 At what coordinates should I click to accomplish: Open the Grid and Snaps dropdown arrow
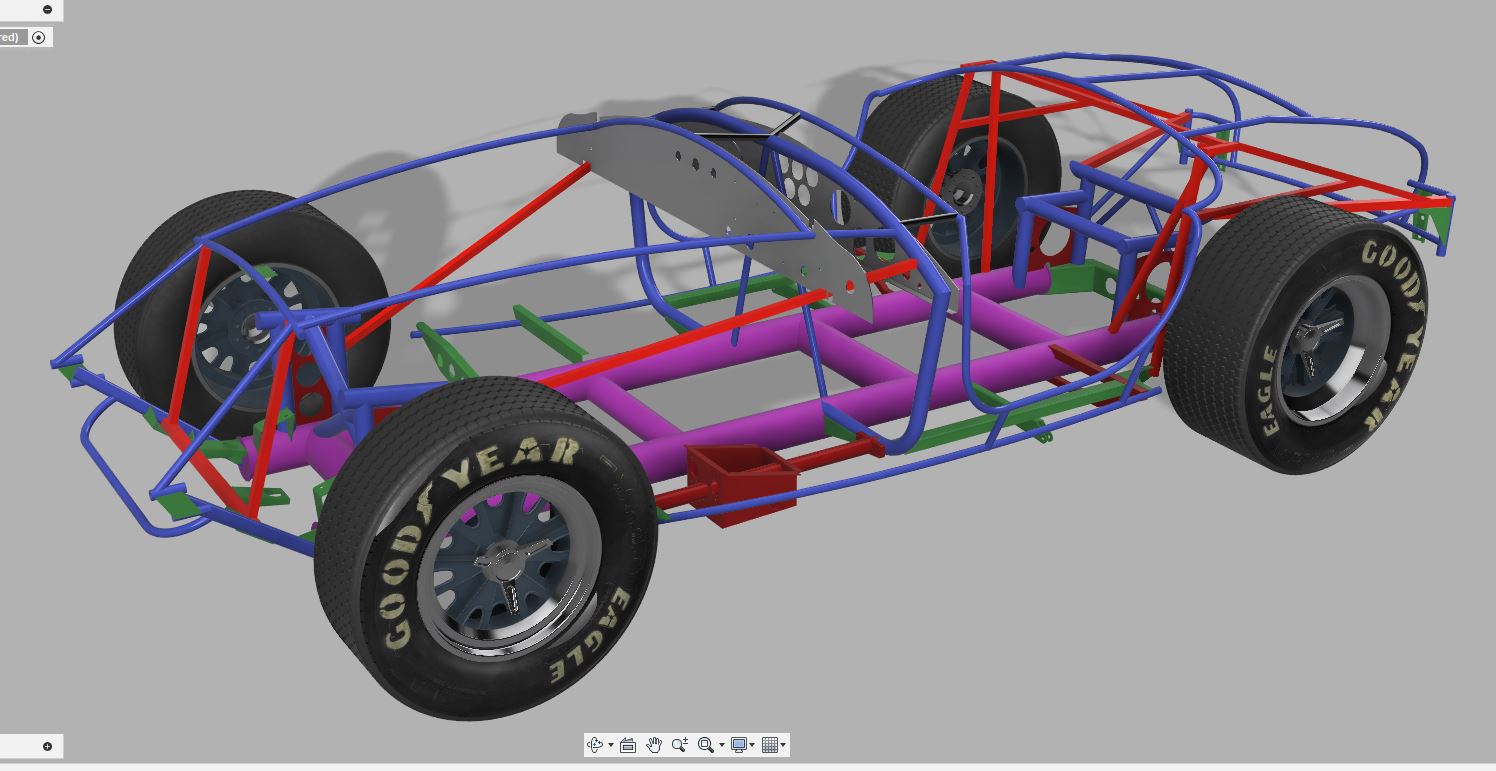[783, 745]
